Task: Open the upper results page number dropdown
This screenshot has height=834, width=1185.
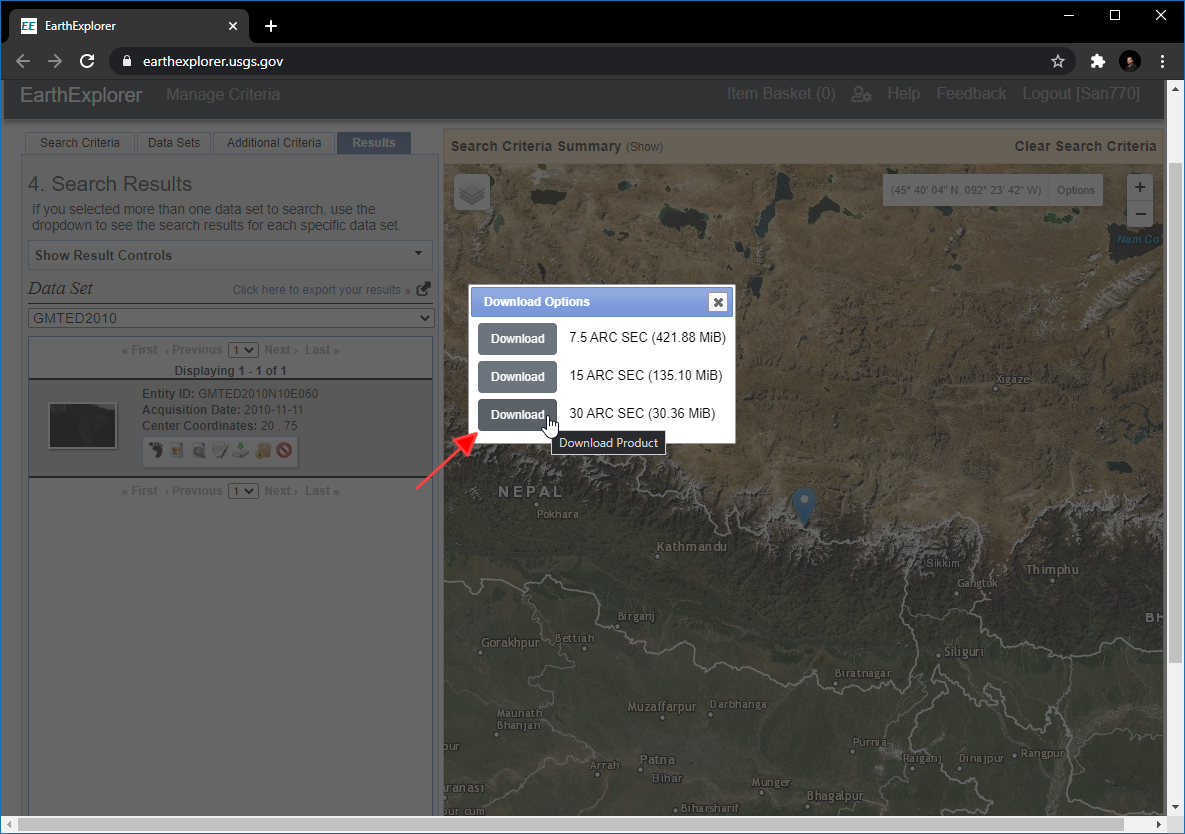Action: (243, 350)
